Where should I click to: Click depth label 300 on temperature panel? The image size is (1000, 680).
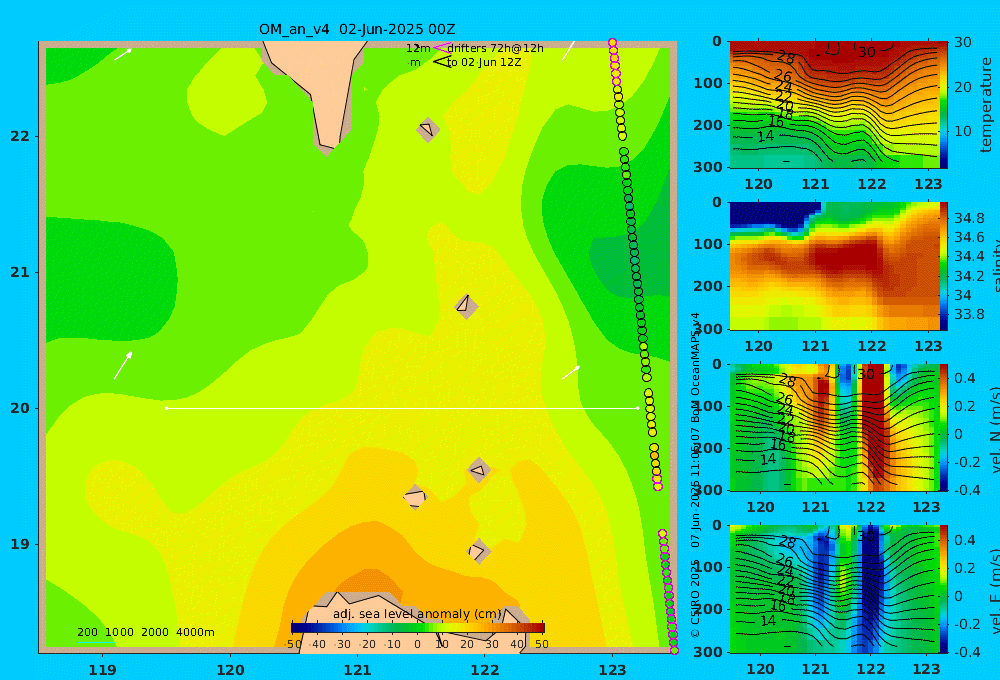point(707,166)
